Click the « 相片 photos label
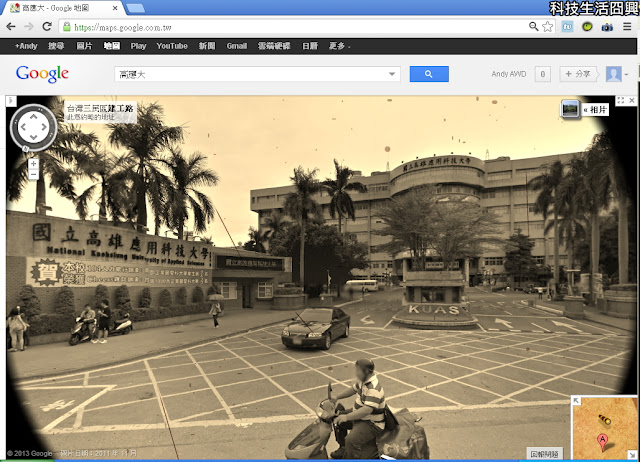Screen dimensions: 640x462 point(595,109)
